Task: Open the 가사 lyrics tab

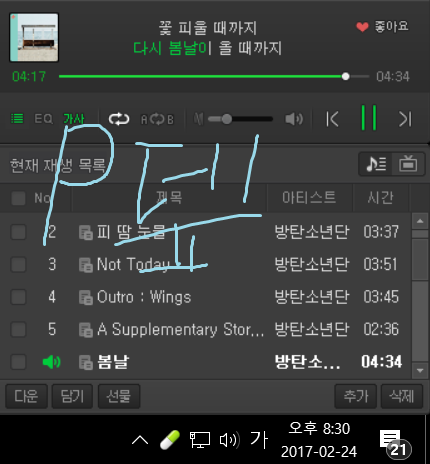Action: pos(74,119)
